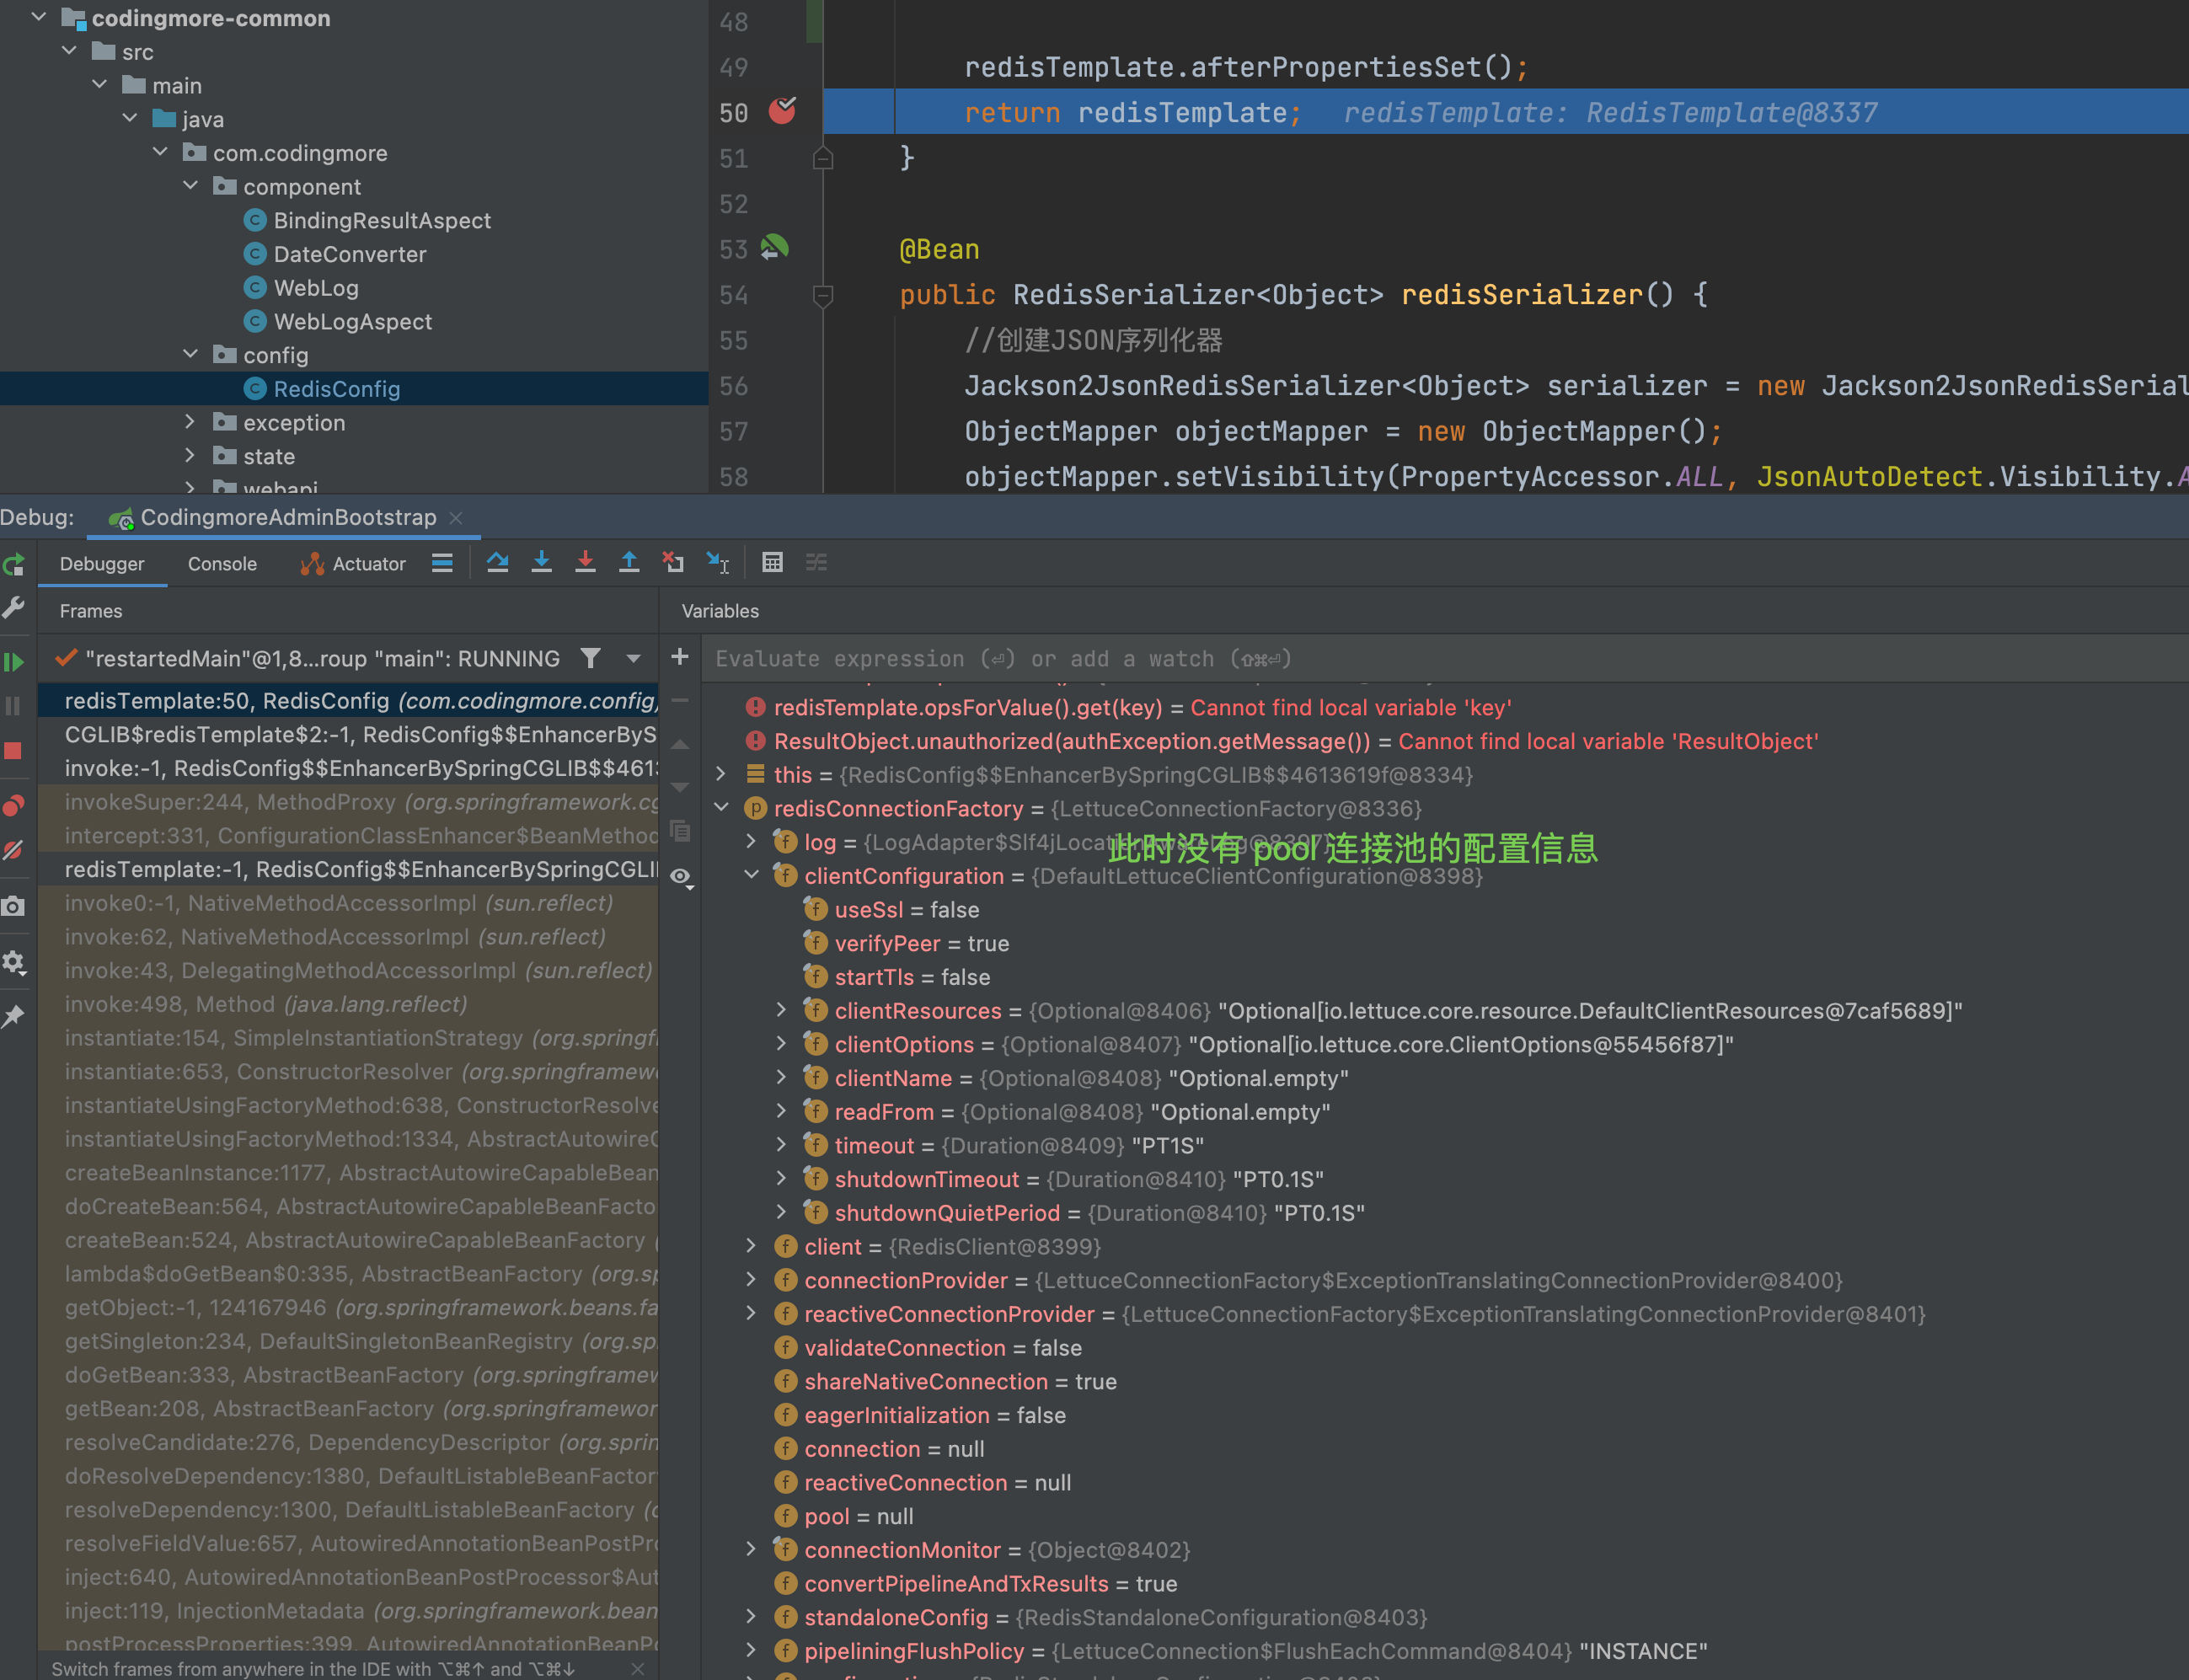Viewport: 2189px width, 1680px height.
Task: Toggle the eye watches view option
Action: [x=681, y=877]
